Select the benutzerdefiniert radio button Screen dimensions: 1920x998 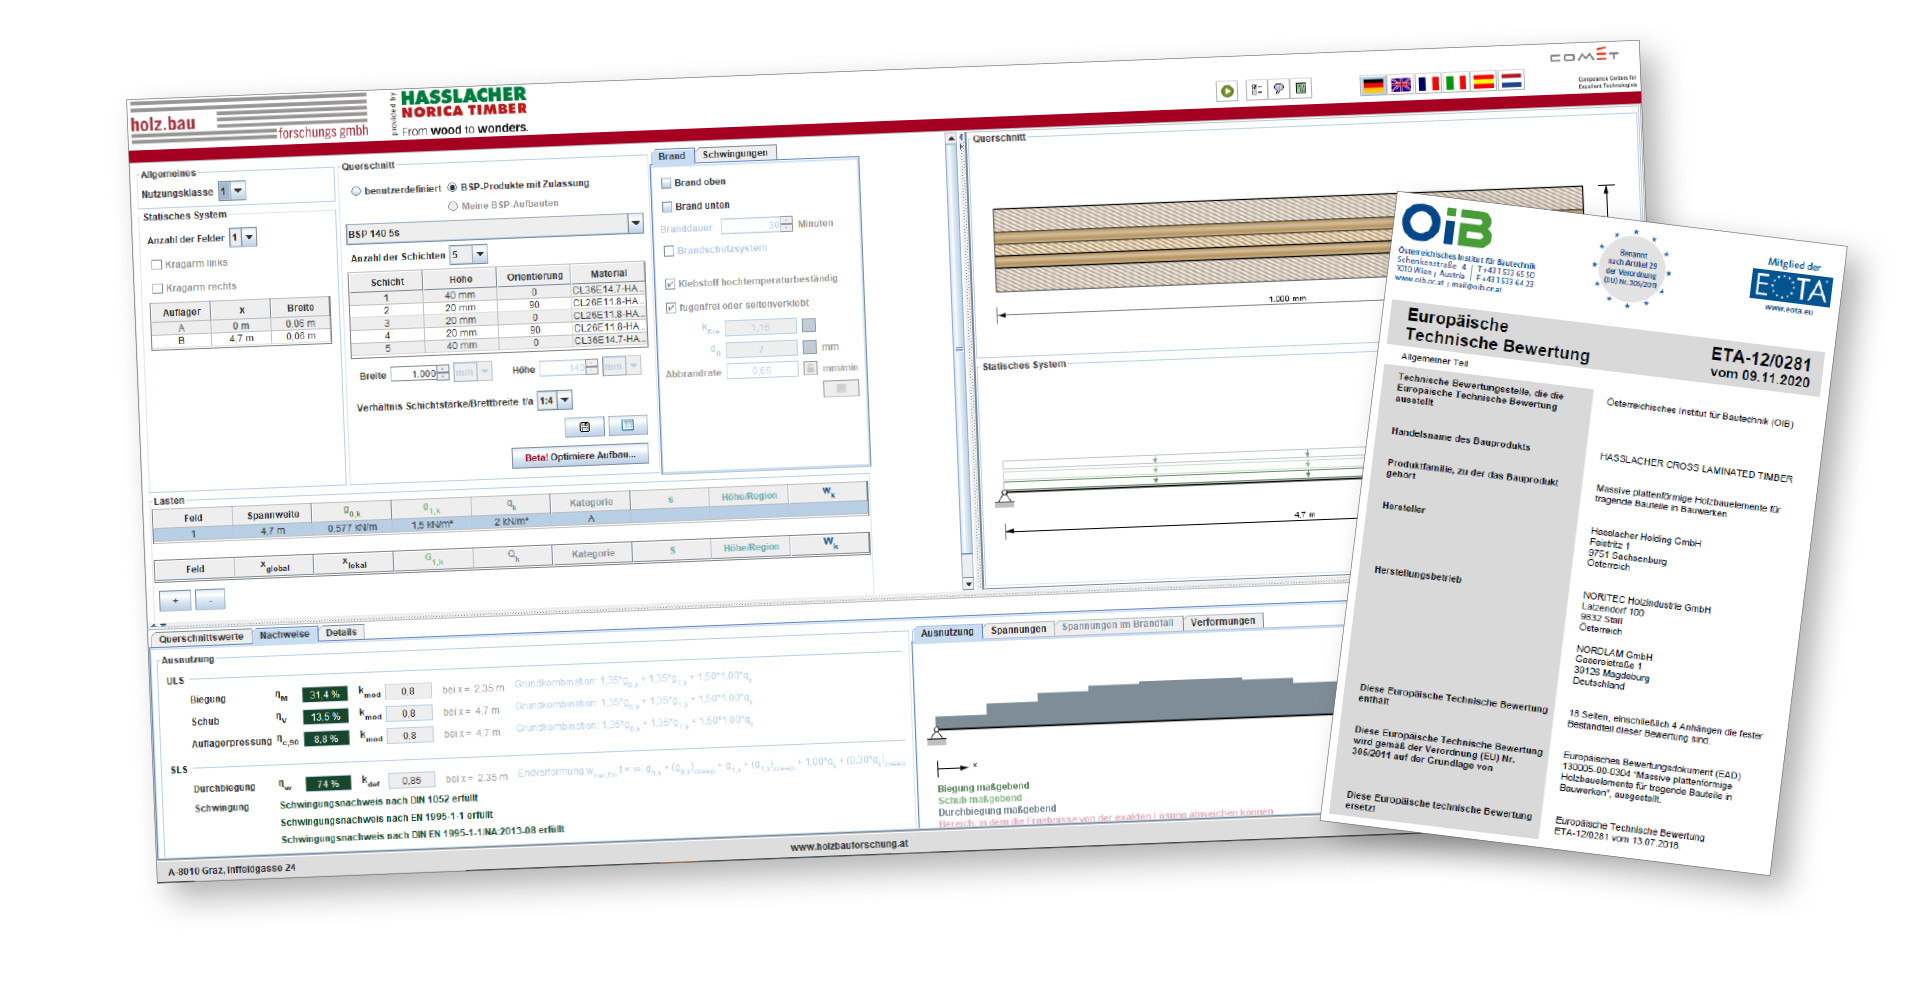[356, 190]
